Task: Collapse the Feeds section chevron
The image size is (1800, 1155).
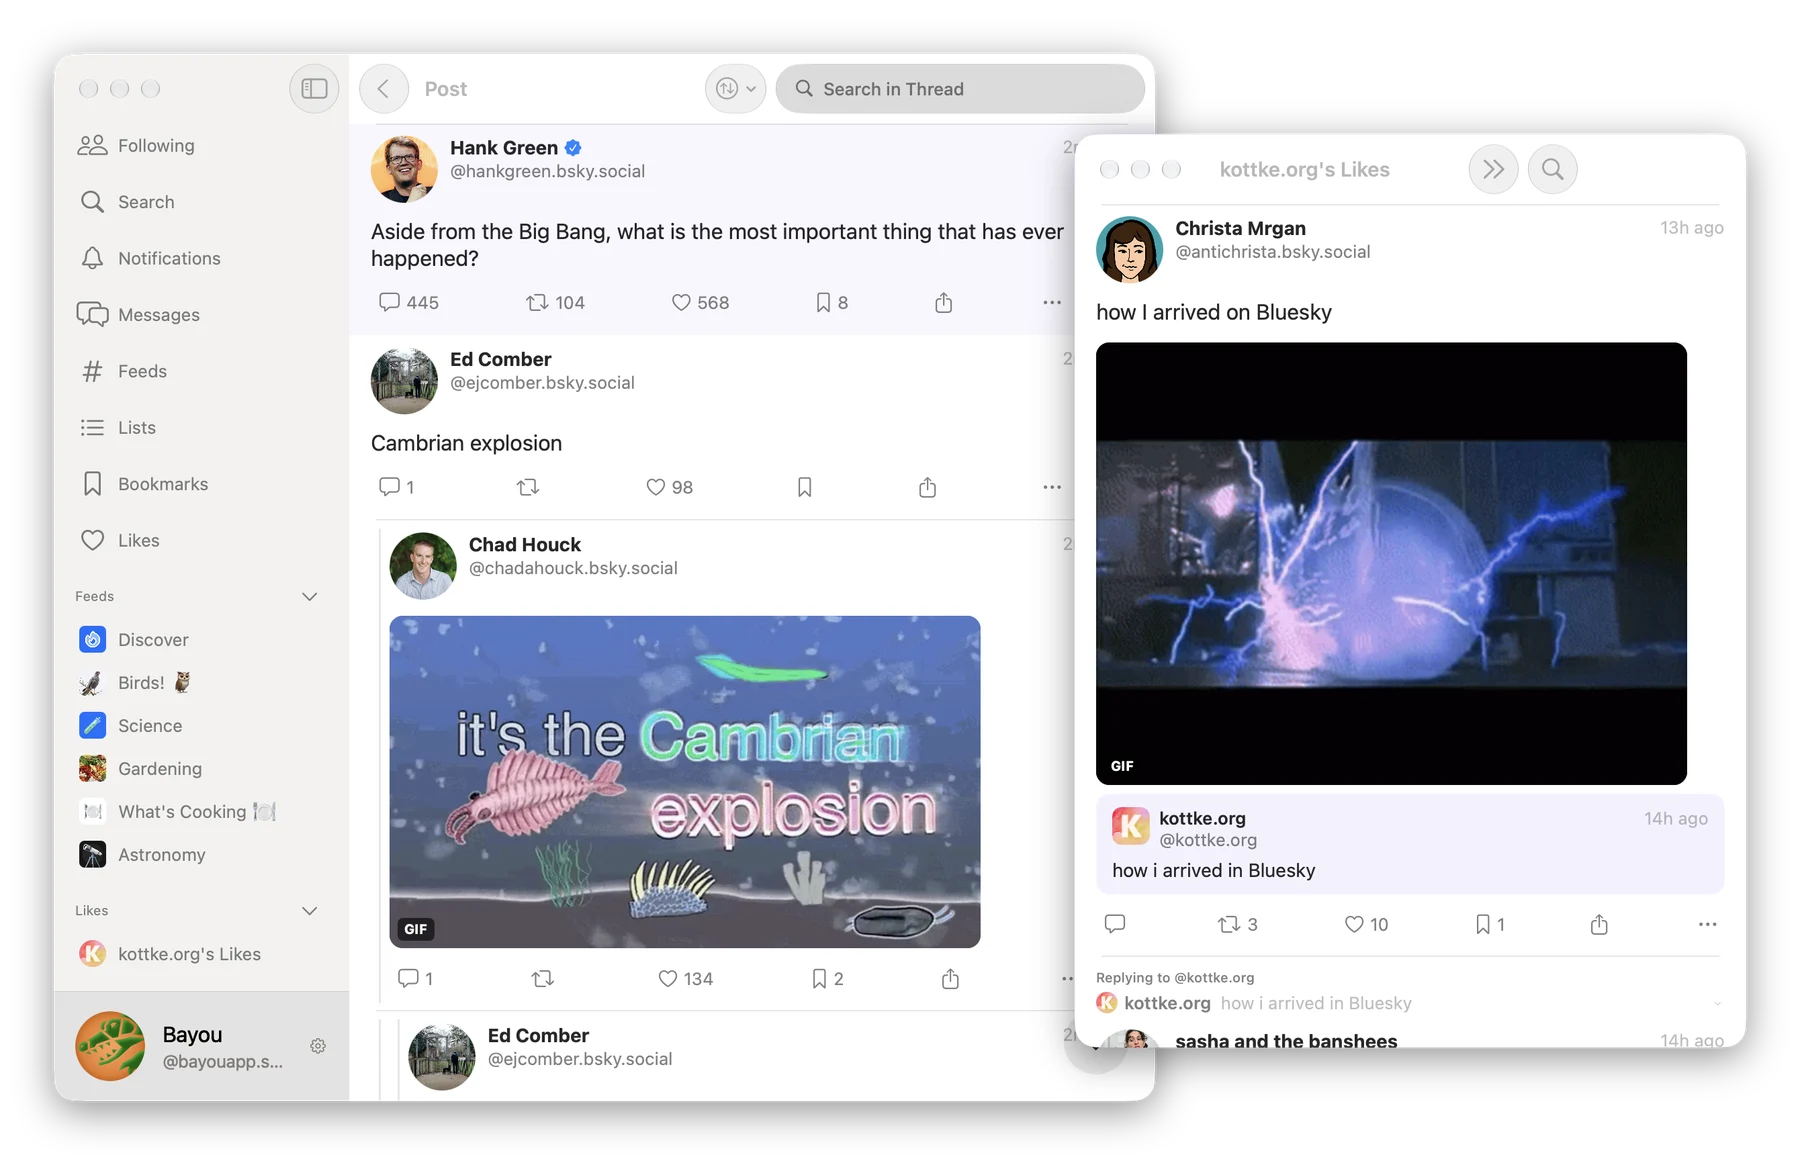Action: point(310,597)
